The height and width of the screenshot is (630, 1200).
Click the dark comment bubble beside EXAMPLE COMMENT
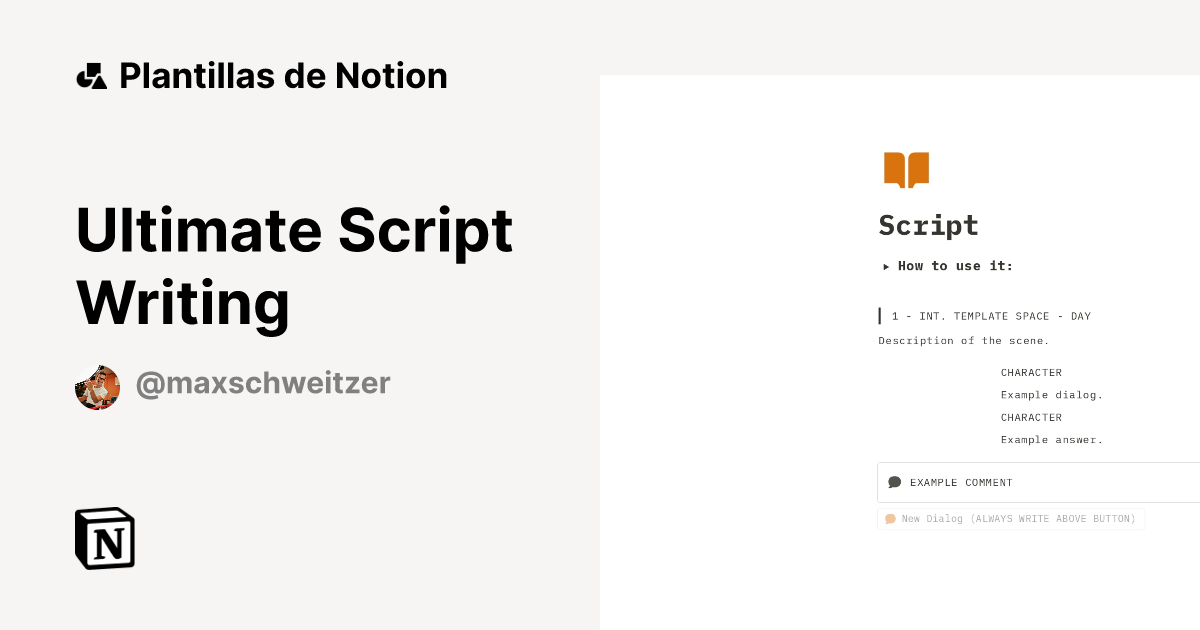(894, 481)
